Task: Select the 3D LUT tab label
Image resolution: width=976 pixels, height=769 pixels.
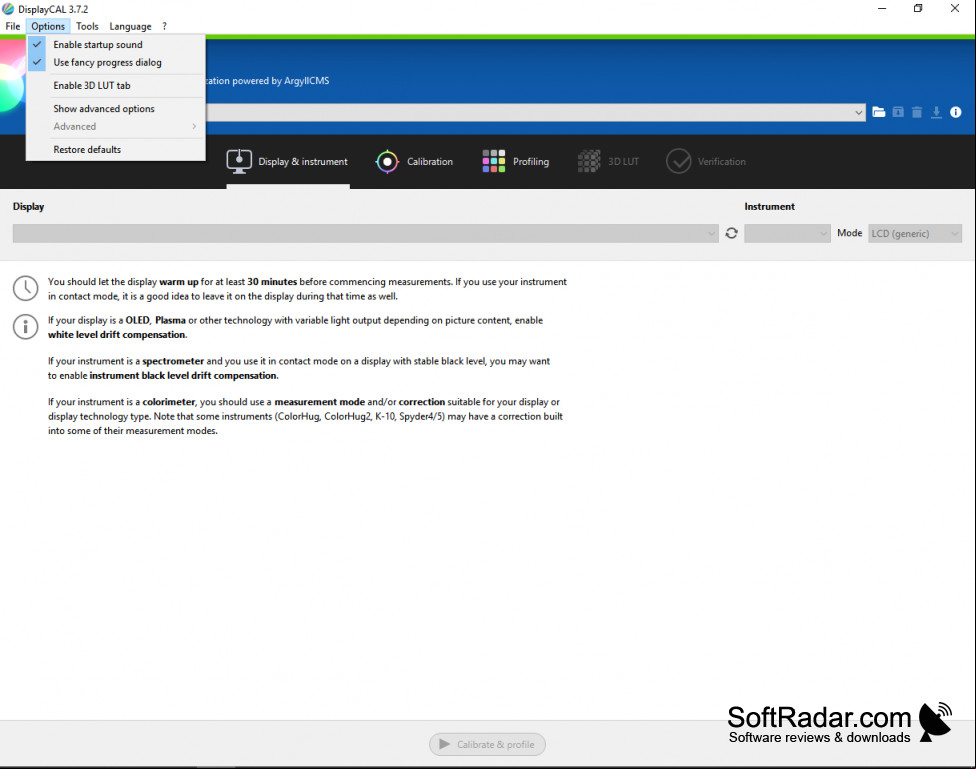Action: tap(623, 161)
